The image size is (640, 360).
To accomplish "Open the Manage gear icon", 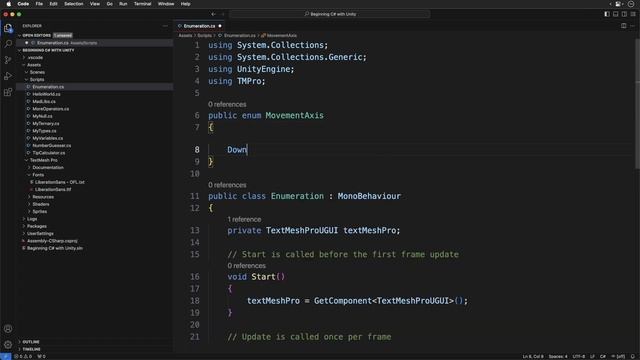I will tap(8, 344).
